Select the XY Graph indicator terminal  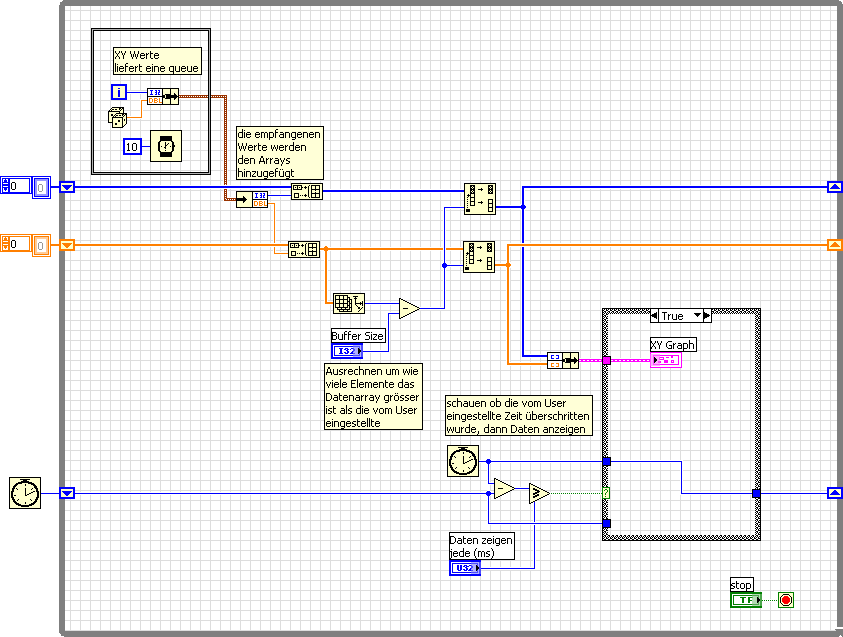[x=666, y=360]
